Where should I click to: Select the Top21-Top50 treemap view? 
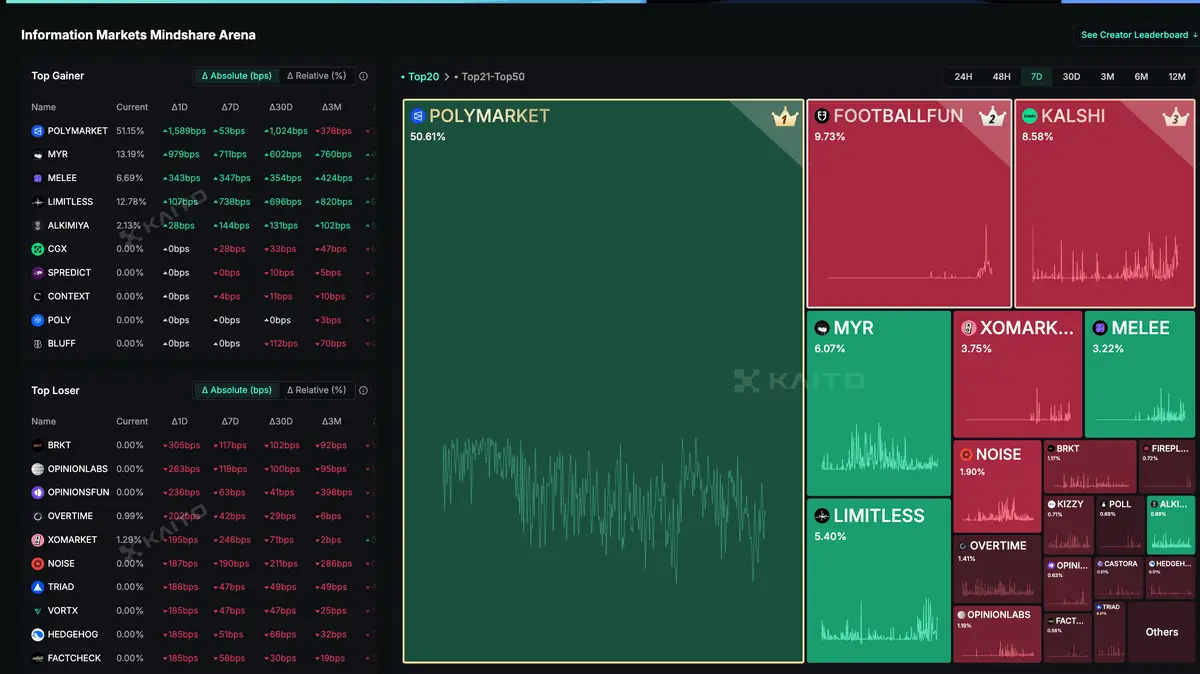(489, 77)
